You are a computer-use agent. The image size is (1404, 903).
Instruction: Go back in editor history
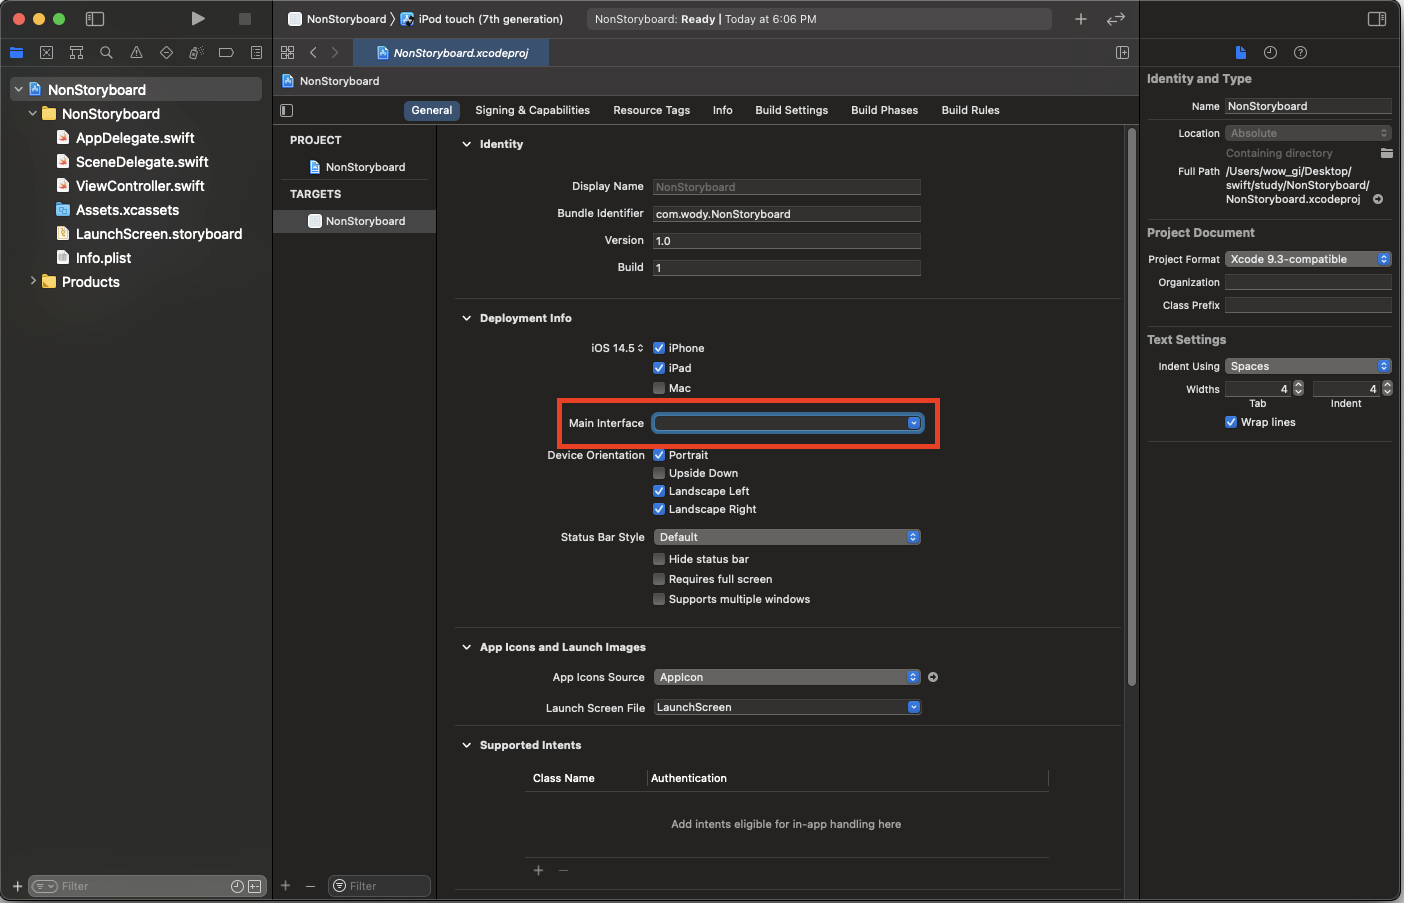pos(313,52)
